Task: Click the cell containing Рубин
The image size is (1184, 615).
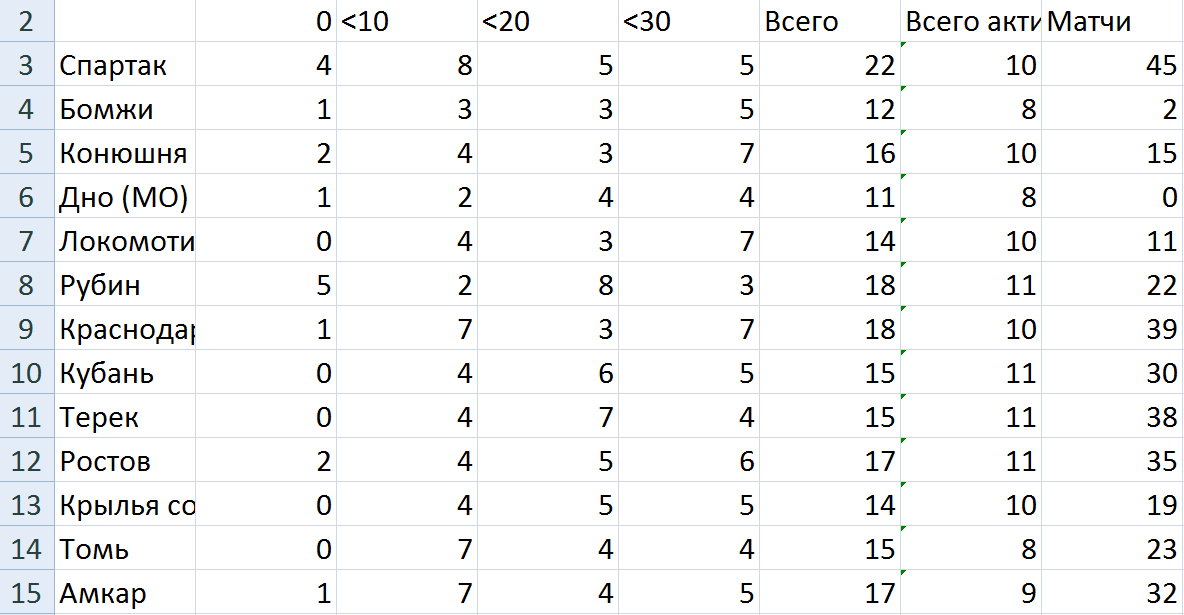Action: (125, 286)
